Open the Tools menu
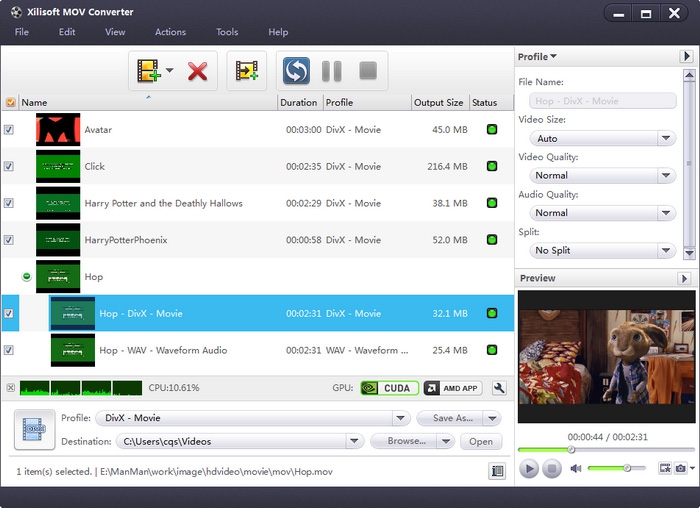The height and width of the screenshot is (508, 700). coord(227,32)
